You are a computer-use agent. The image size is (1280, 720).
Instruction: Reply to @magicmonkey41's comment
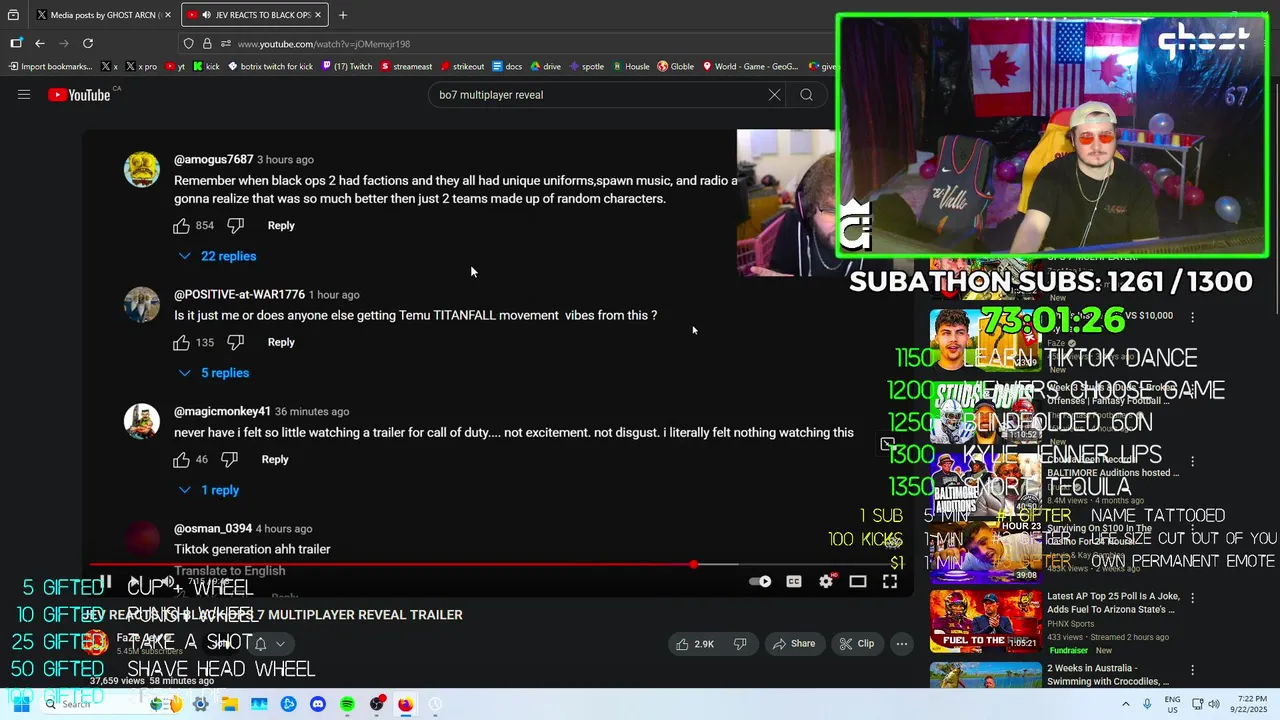coord(275,460)
